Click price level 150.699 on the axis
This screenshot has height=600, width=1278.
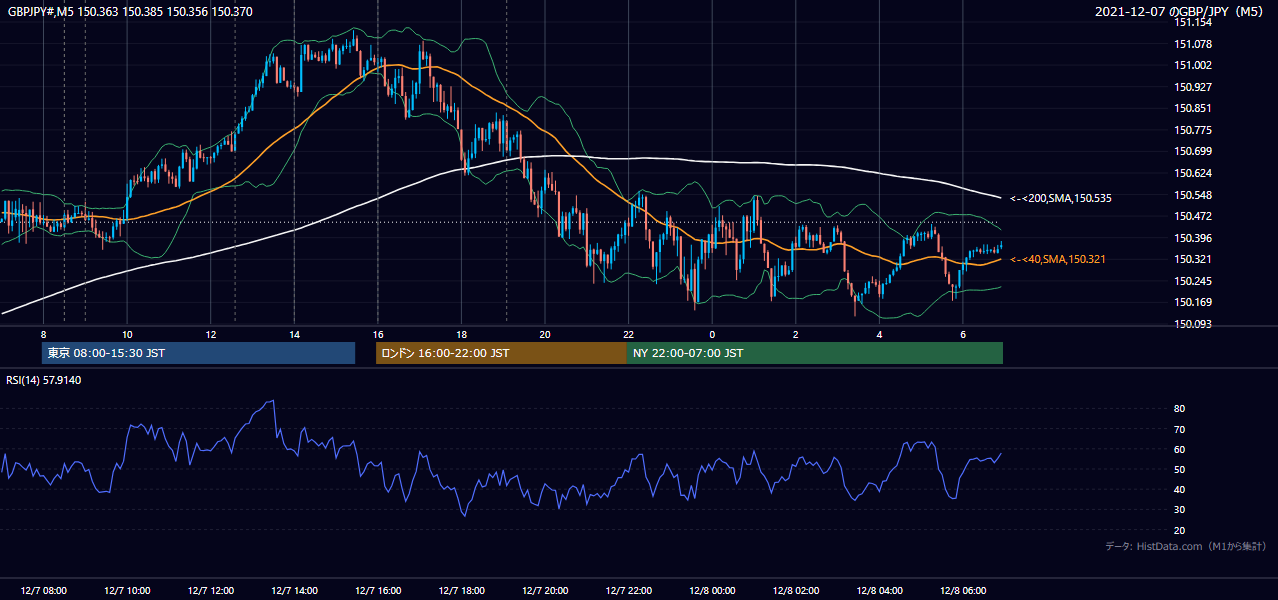click(1192, 151)
